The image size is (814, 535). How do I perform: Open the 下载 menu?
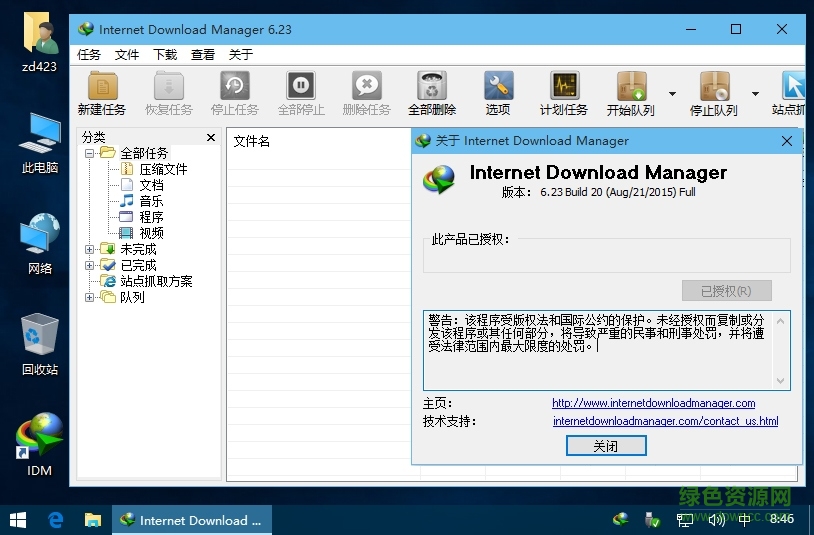click(x=165, y=55)
